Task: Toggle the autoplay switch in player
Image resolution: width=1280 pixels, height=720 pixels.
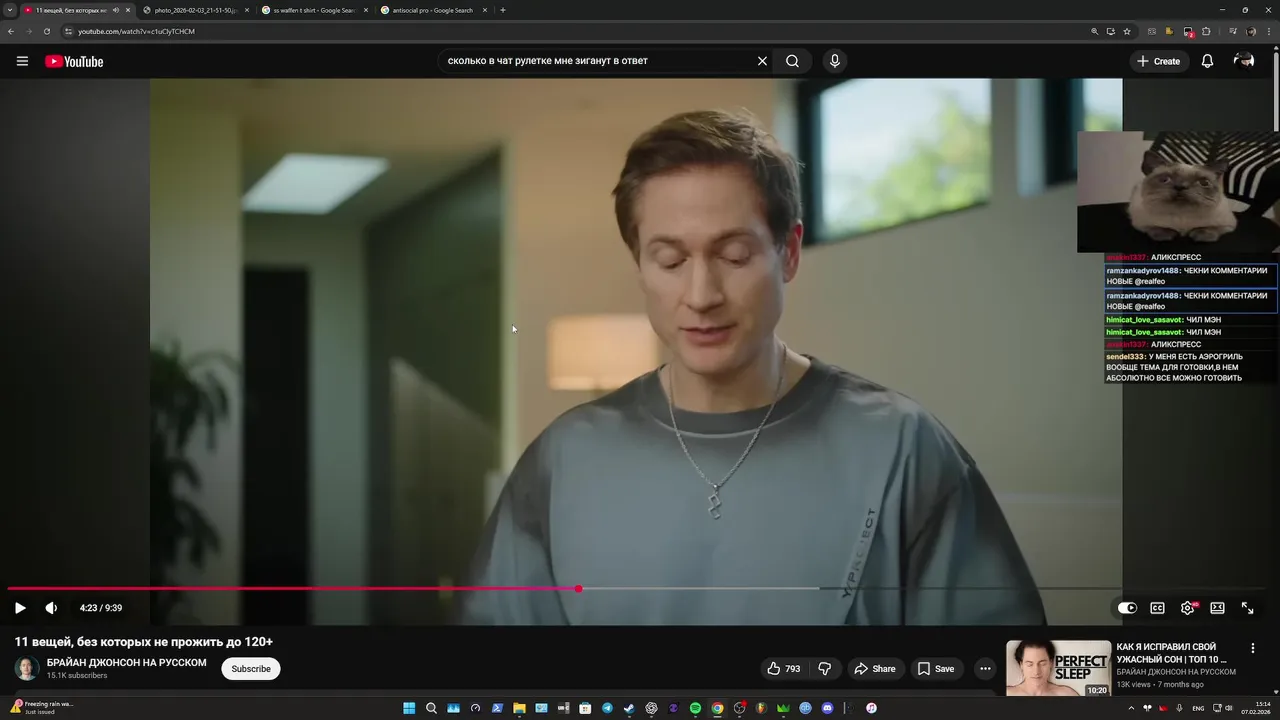Action: click(1127, 608)
